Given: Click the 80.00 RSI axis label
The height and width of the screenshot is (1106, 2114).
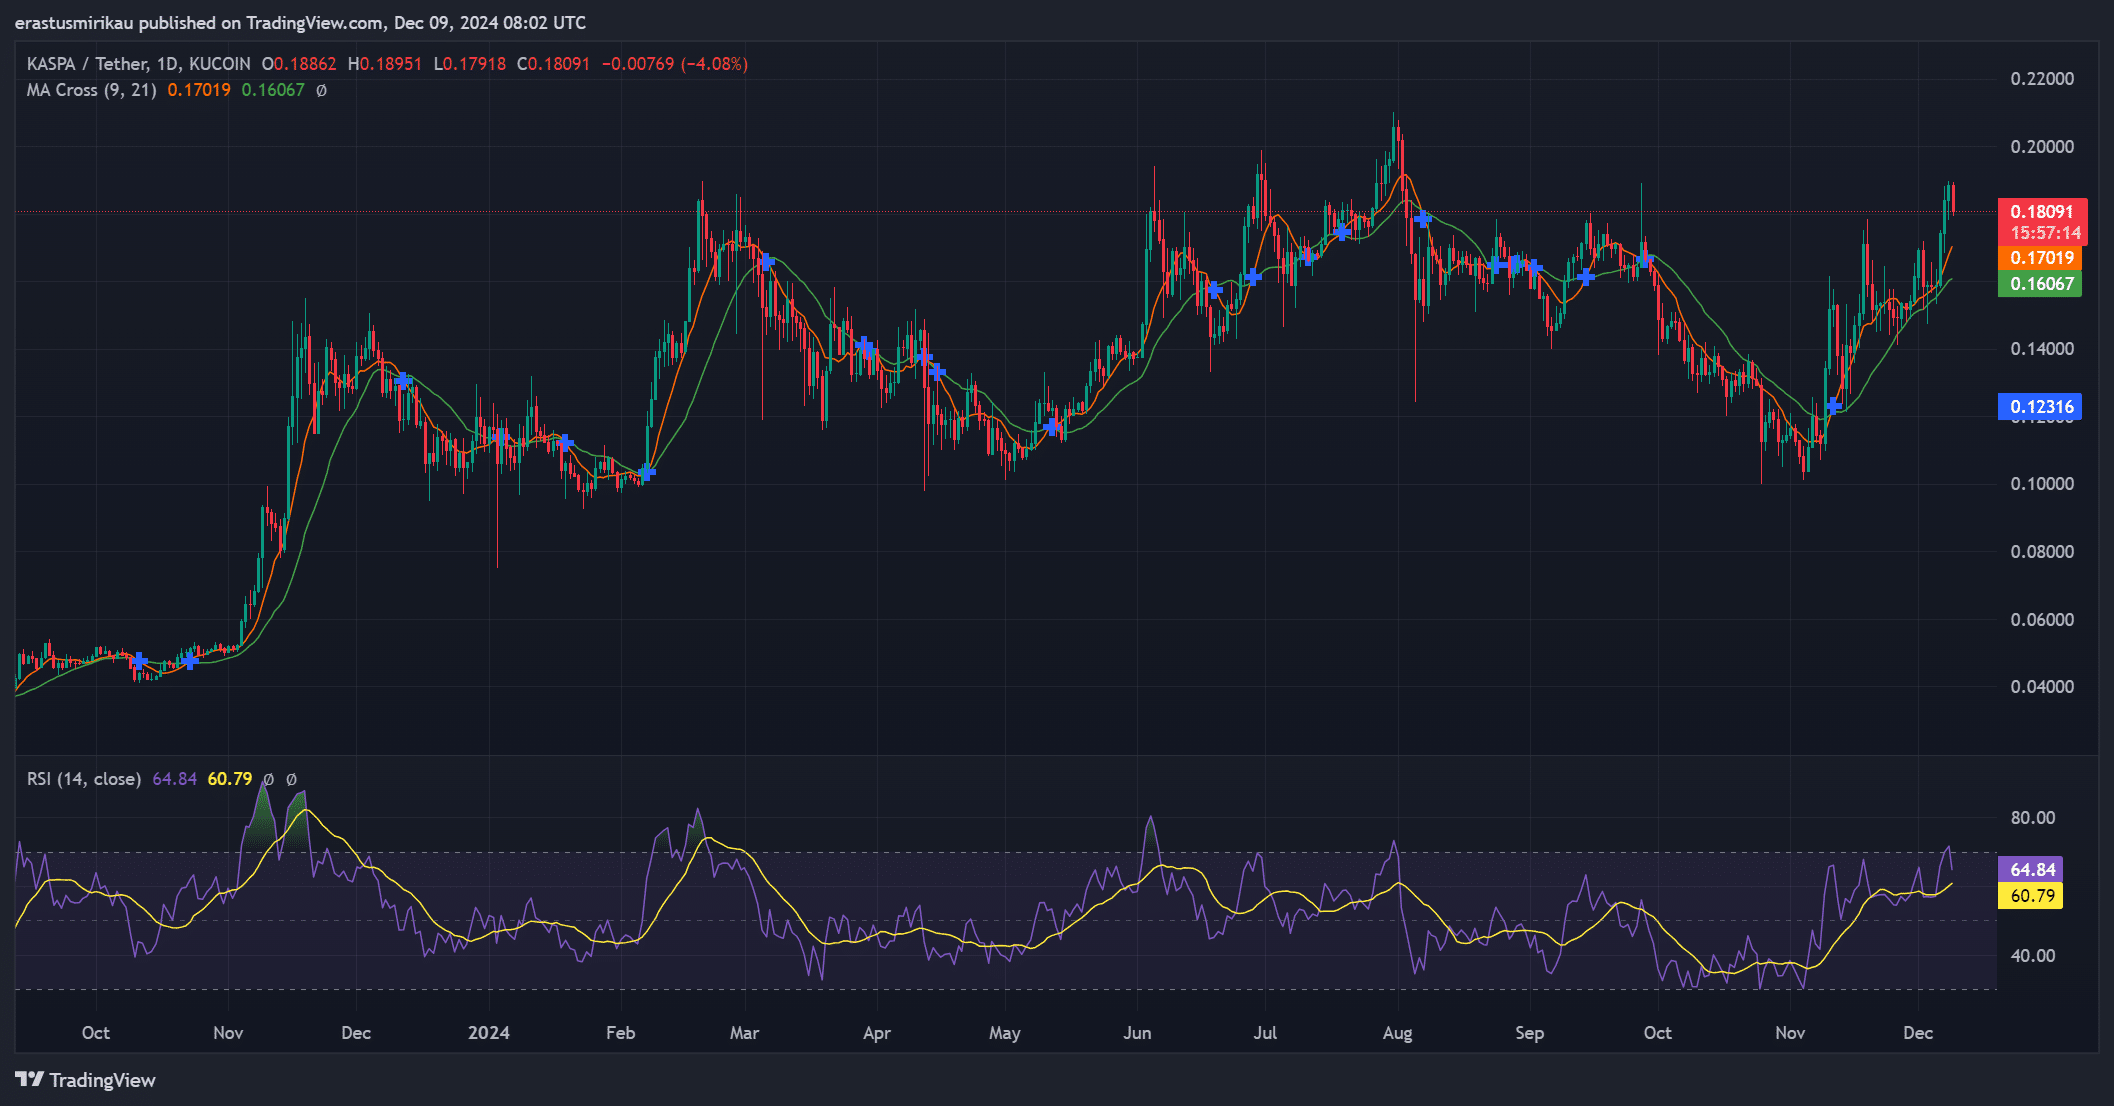Looking at the screenshot, I should pyautogui.click(x=2033, y=818).
